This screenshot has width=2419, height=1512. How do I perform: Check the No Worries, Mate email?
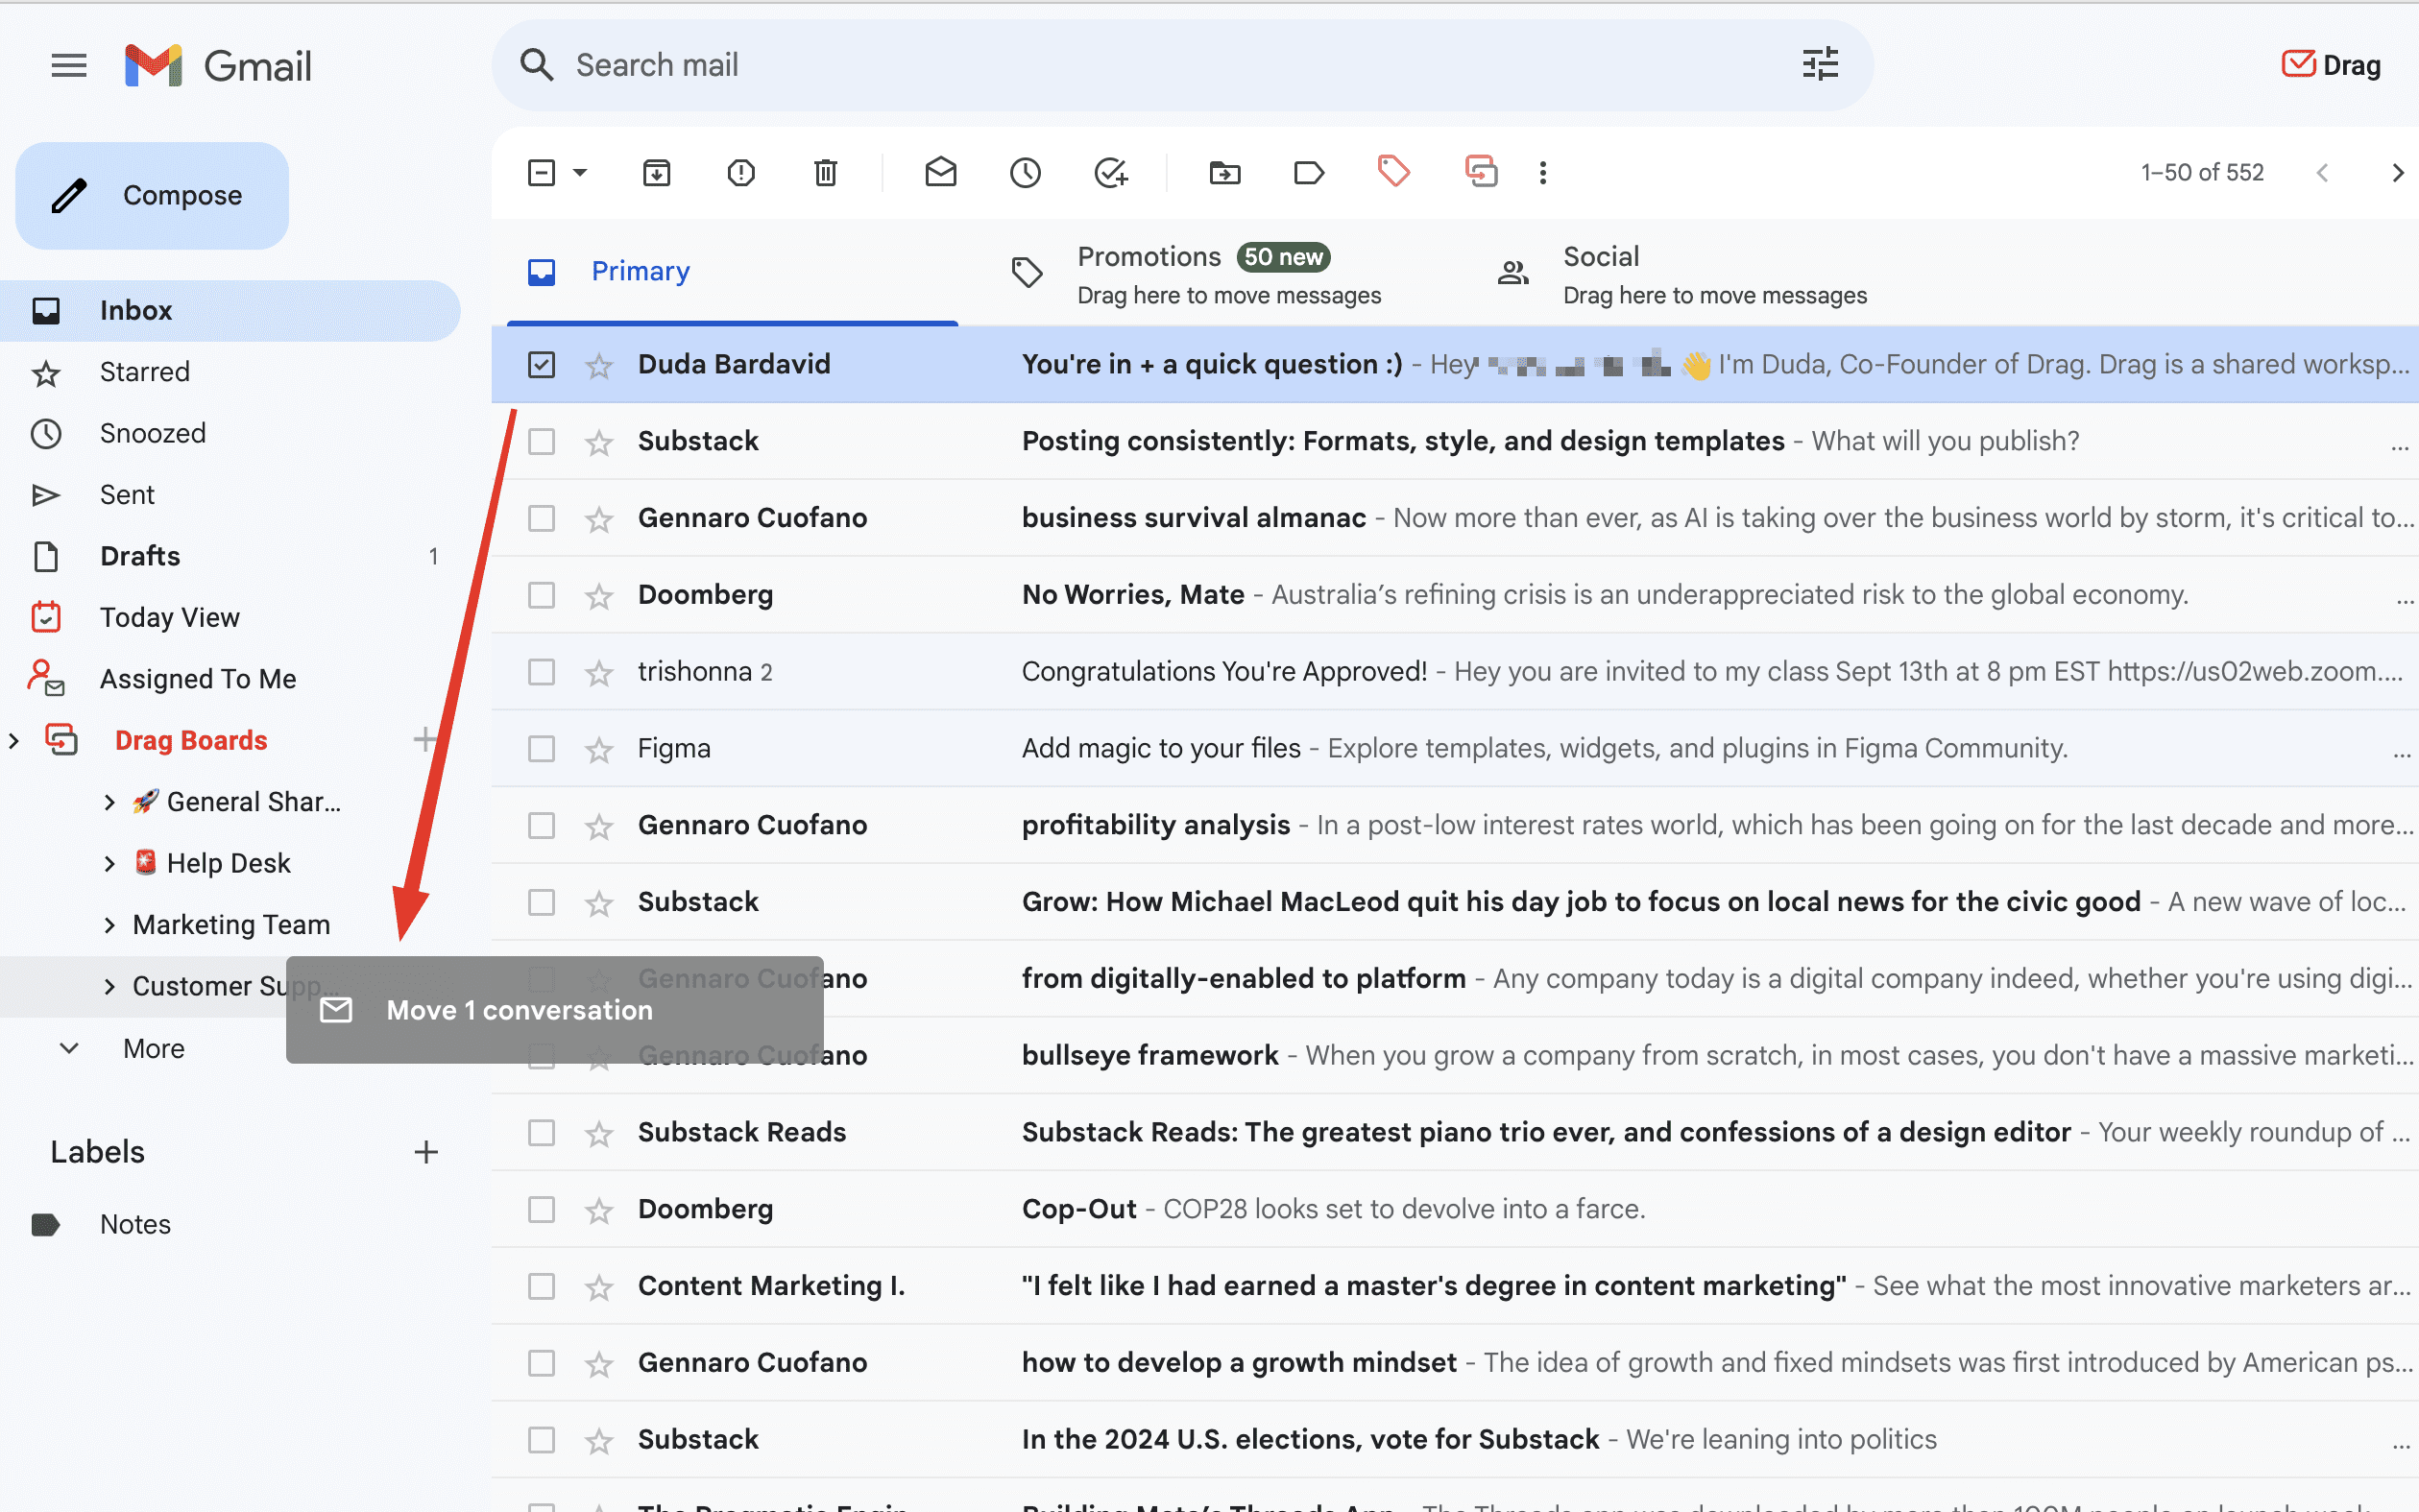[x=541, y=596]
